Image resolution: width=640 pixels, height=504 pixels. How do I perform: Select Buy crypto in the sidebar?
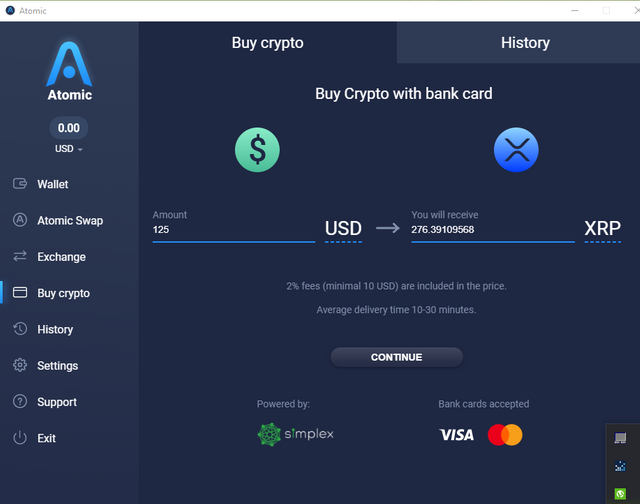pos(63,293)
